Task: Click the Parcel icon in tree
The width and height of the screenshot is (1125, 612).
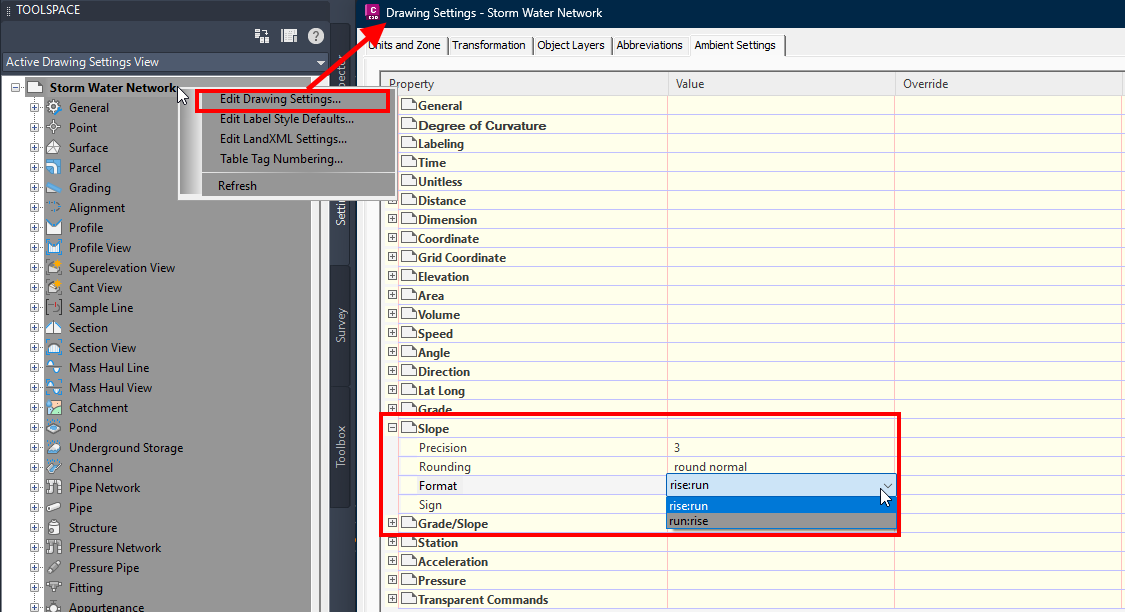Action: pos(54,168)
